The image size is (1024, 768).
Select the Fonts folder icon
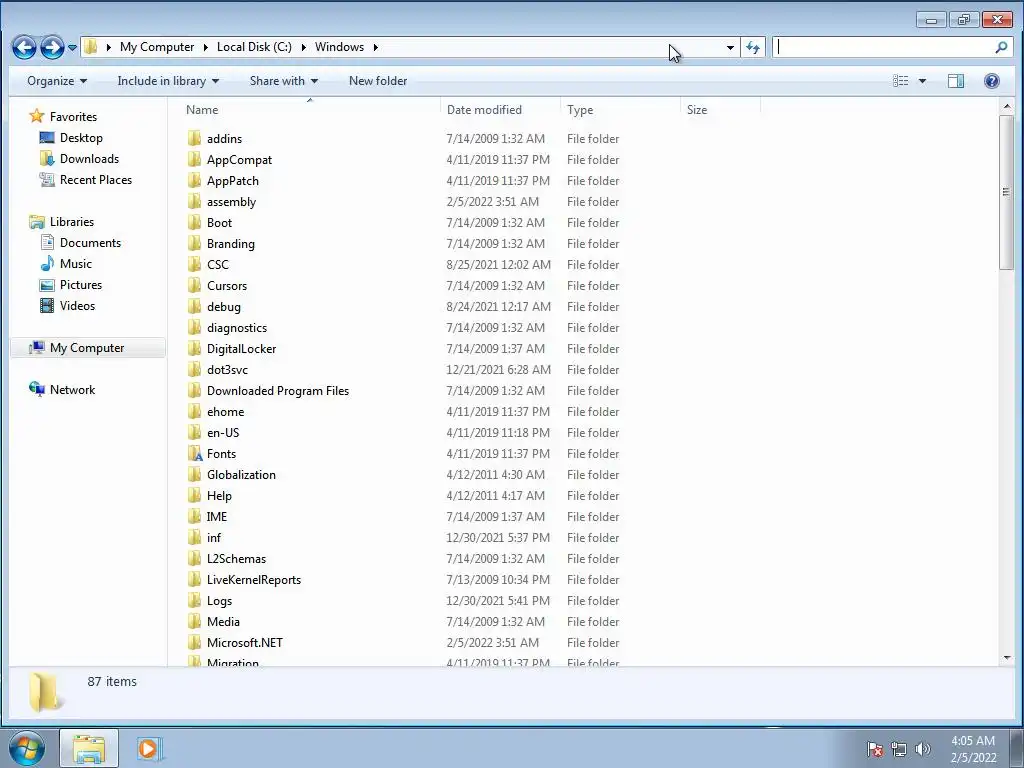(x=194, y=454)
